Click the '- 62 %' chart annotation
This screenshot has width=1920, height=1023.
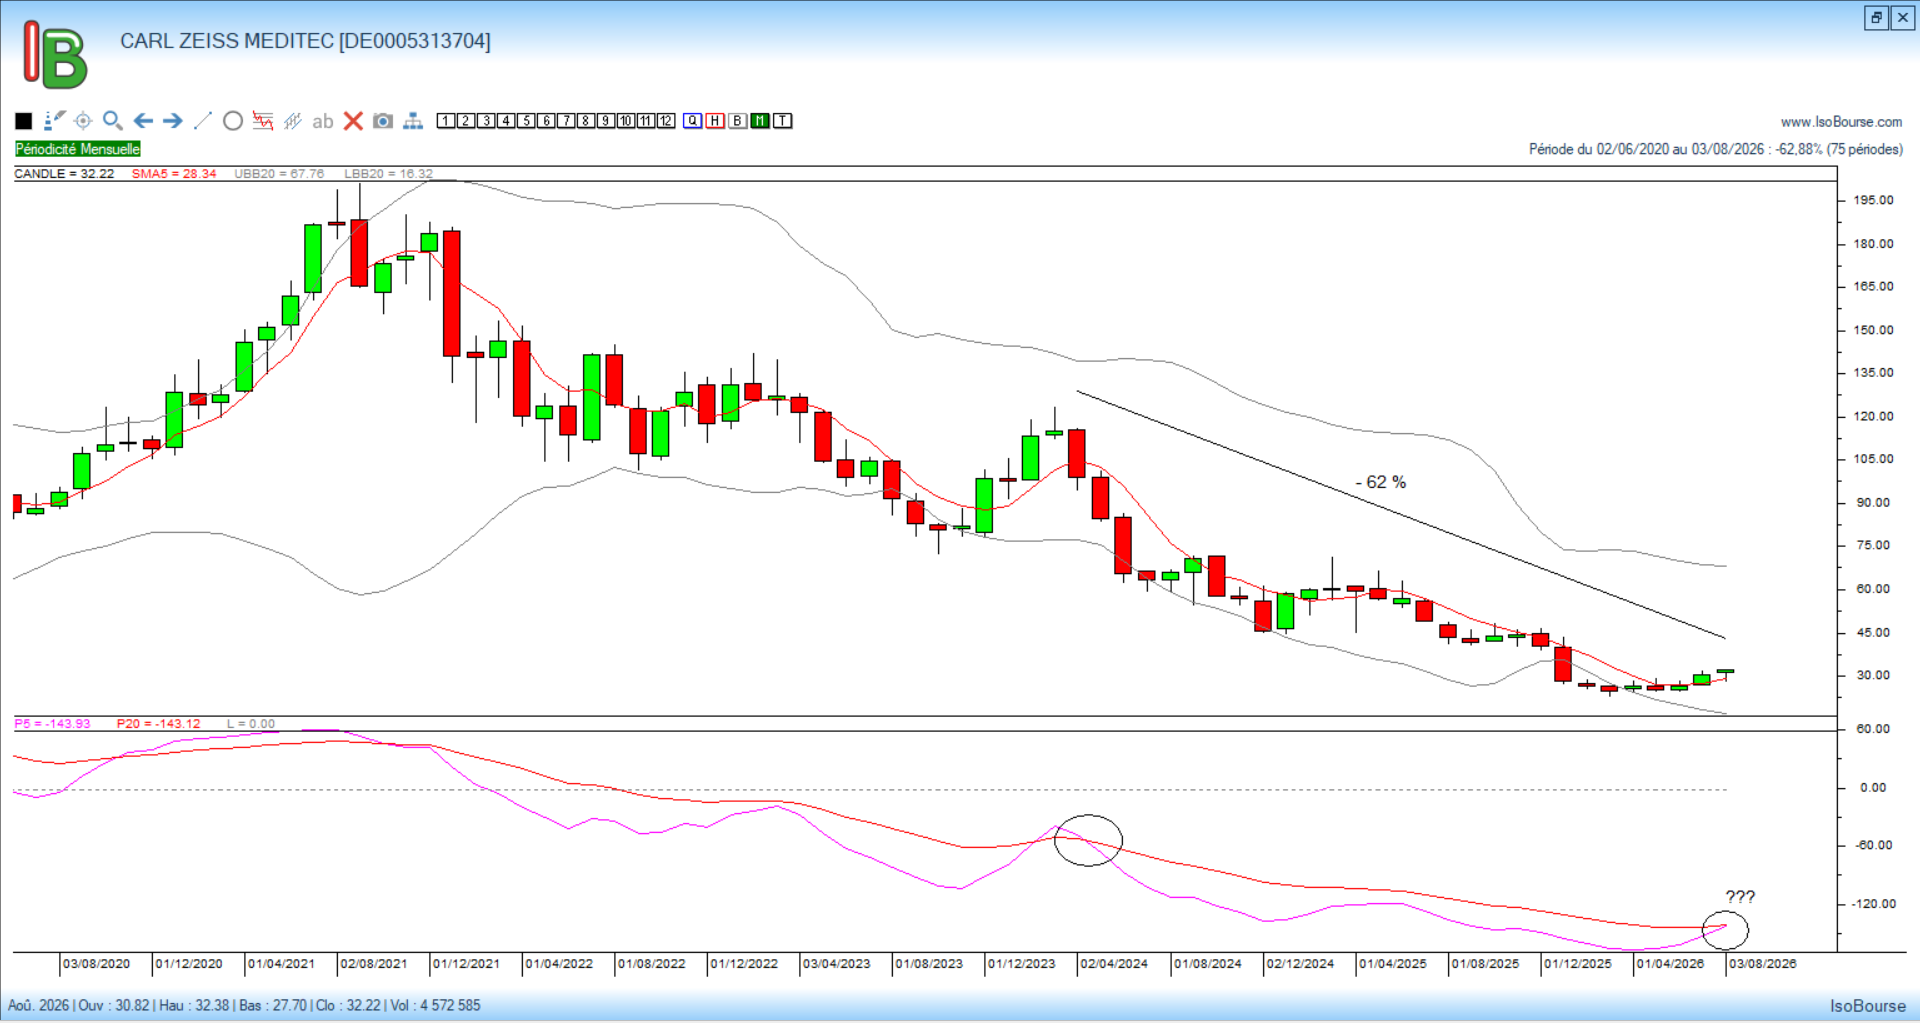[1381, 482]
